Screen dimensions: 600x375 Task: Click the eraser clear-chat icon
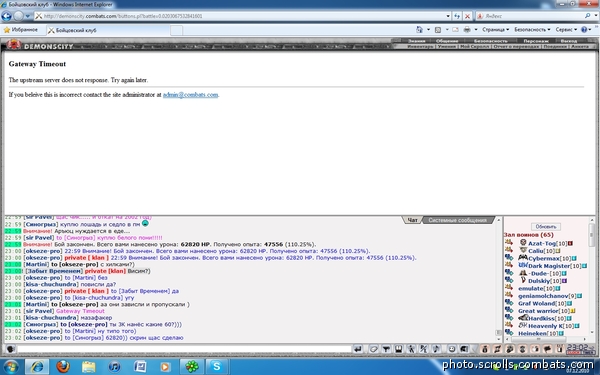[374, 349]
